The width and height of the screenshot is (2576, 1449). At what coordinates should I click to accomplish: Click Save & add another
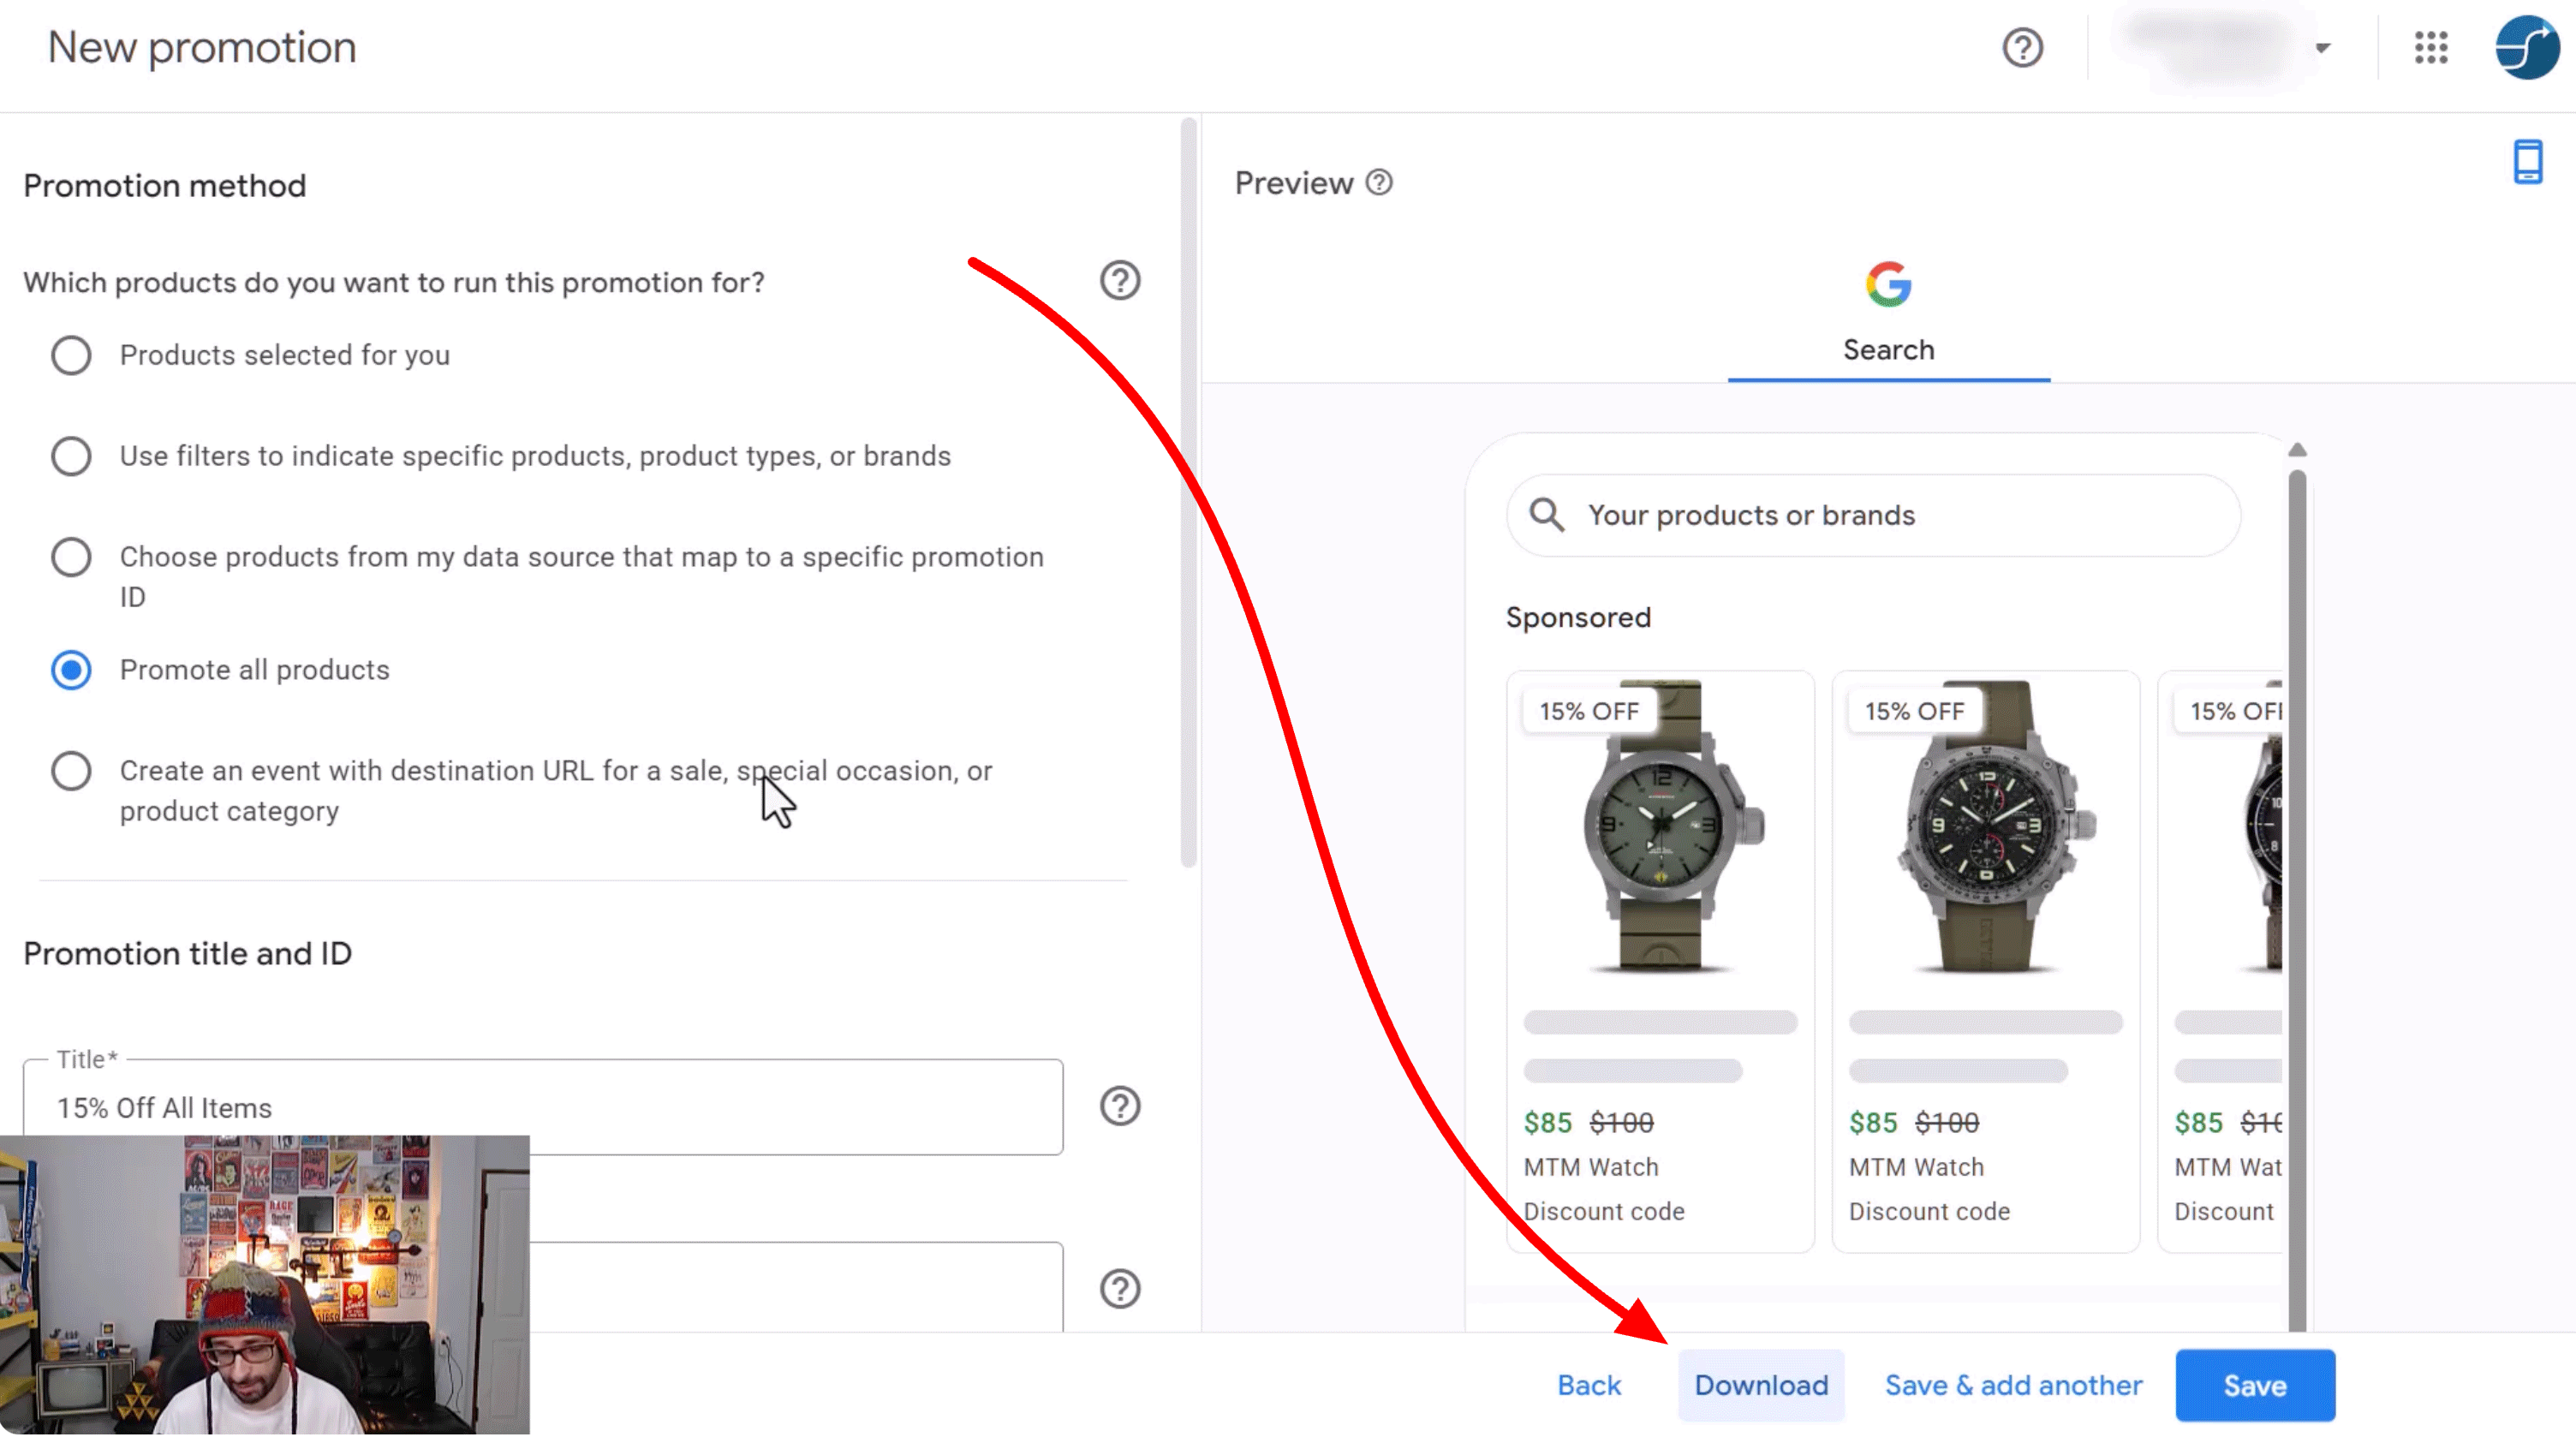(2013, 1385)
